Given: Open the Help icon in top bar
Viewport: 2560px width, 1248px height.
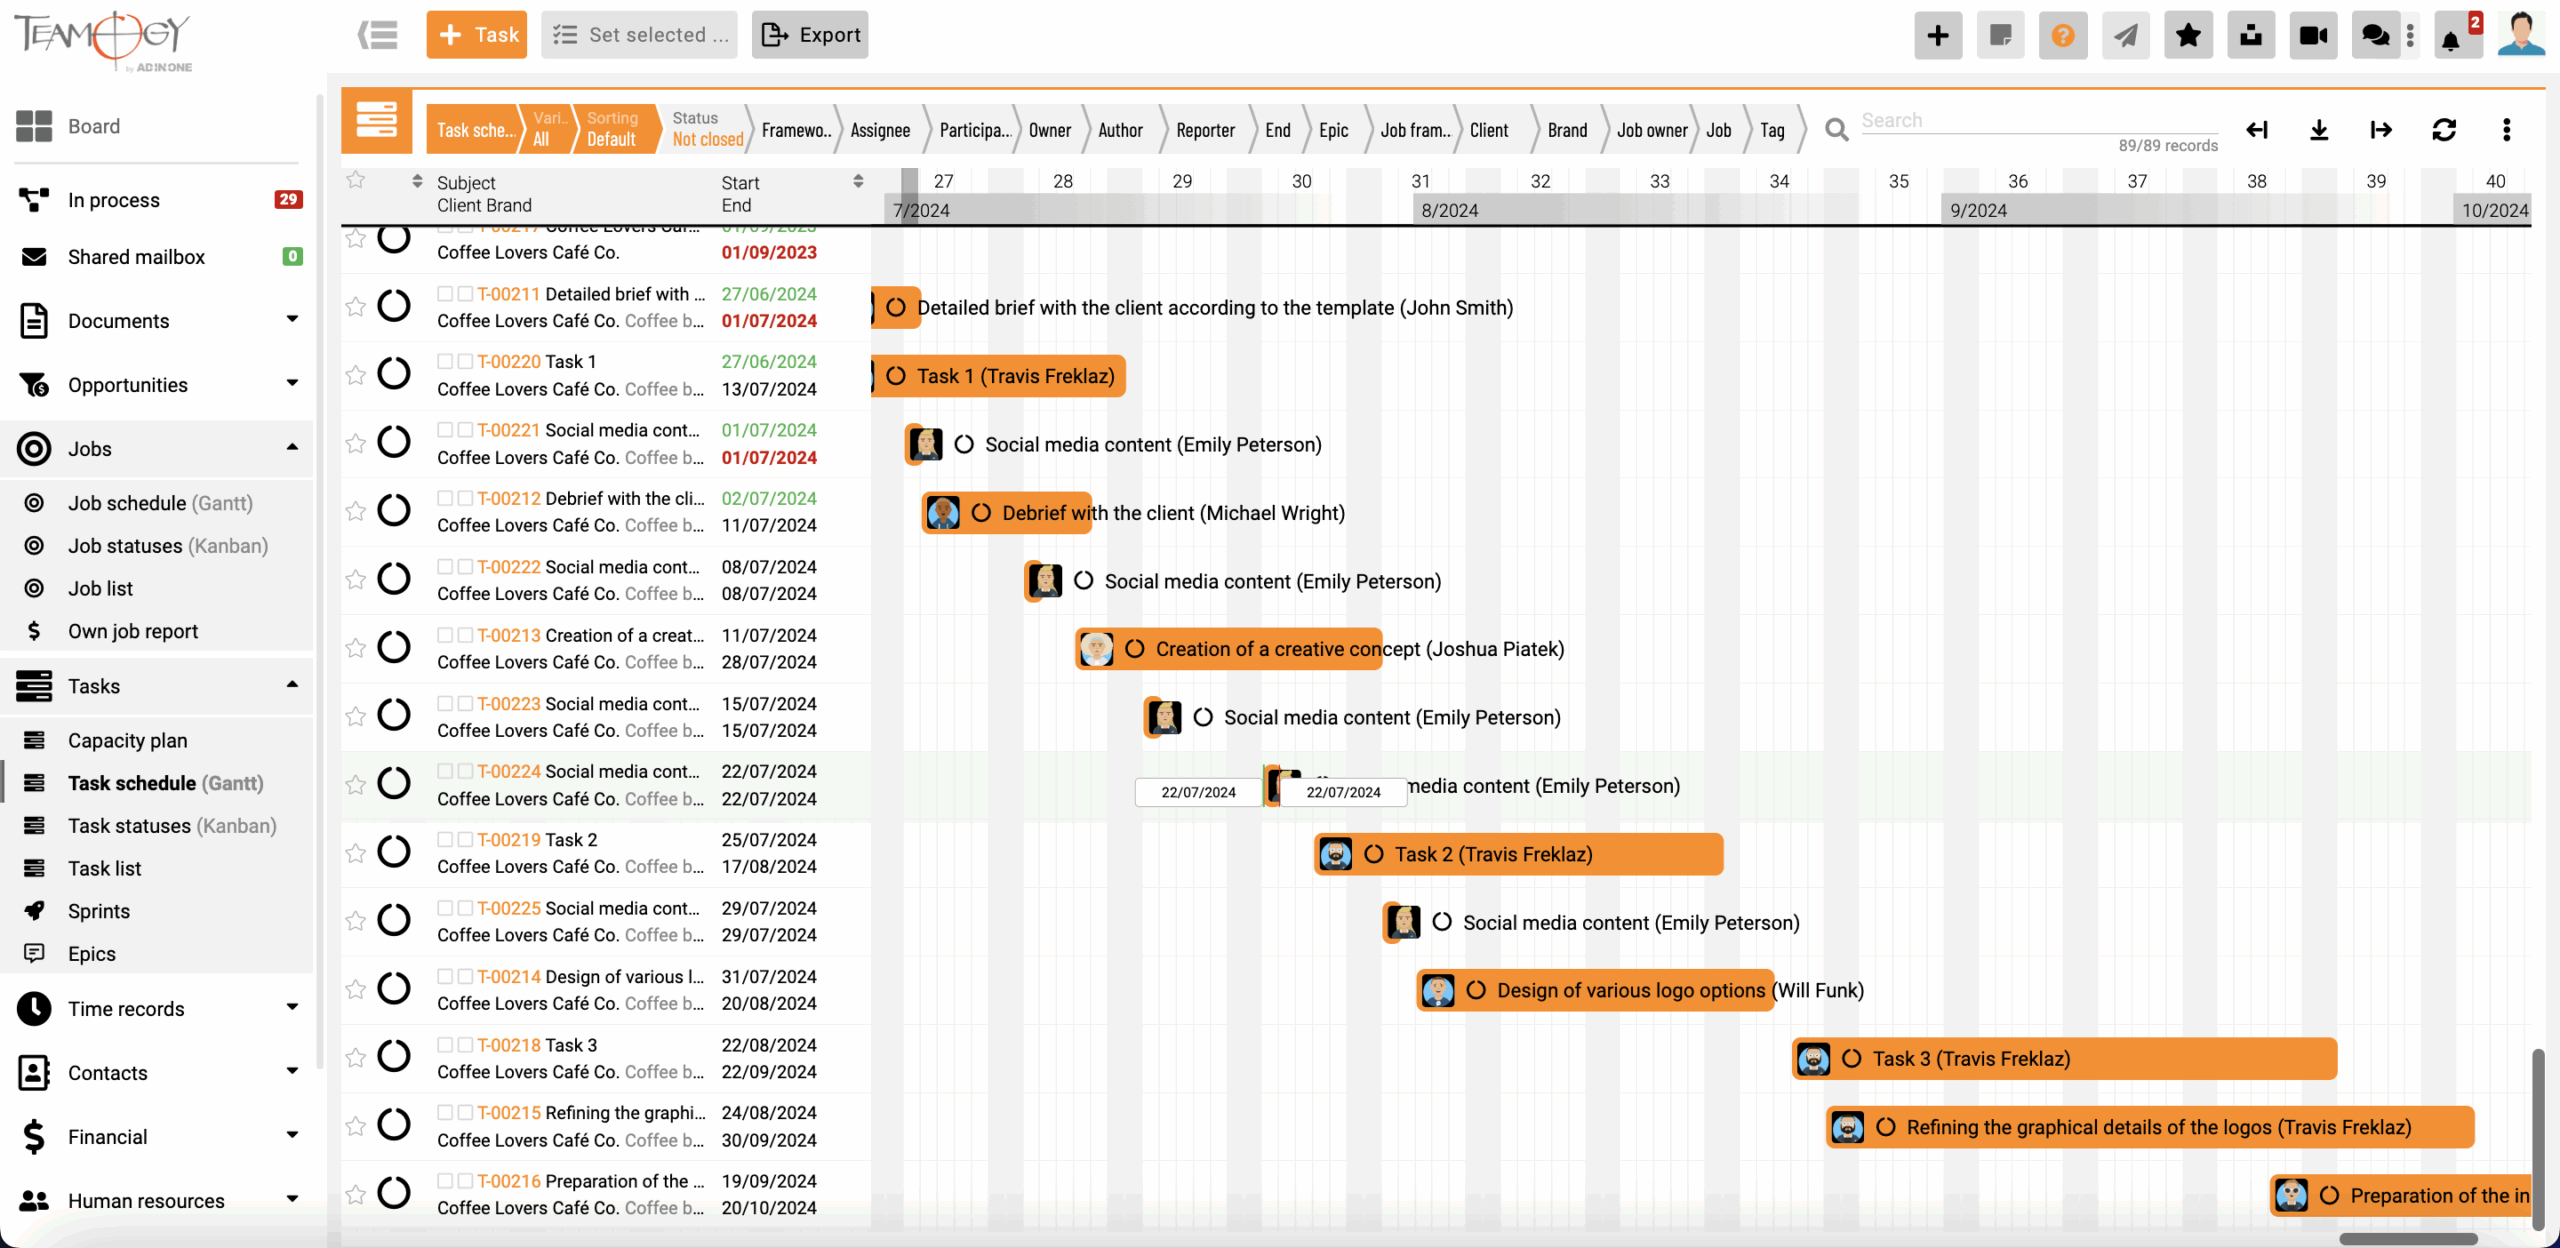Looking at the screenshot, I should [2063, 34].
